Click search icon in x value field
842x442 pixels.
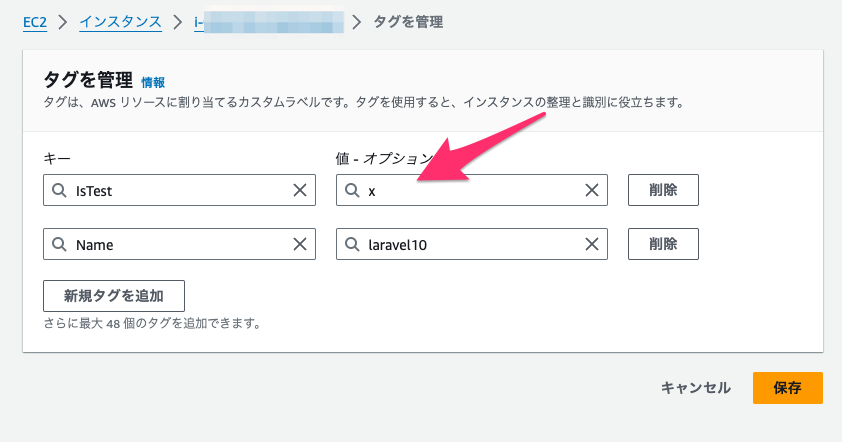click(x=352, y=190)
